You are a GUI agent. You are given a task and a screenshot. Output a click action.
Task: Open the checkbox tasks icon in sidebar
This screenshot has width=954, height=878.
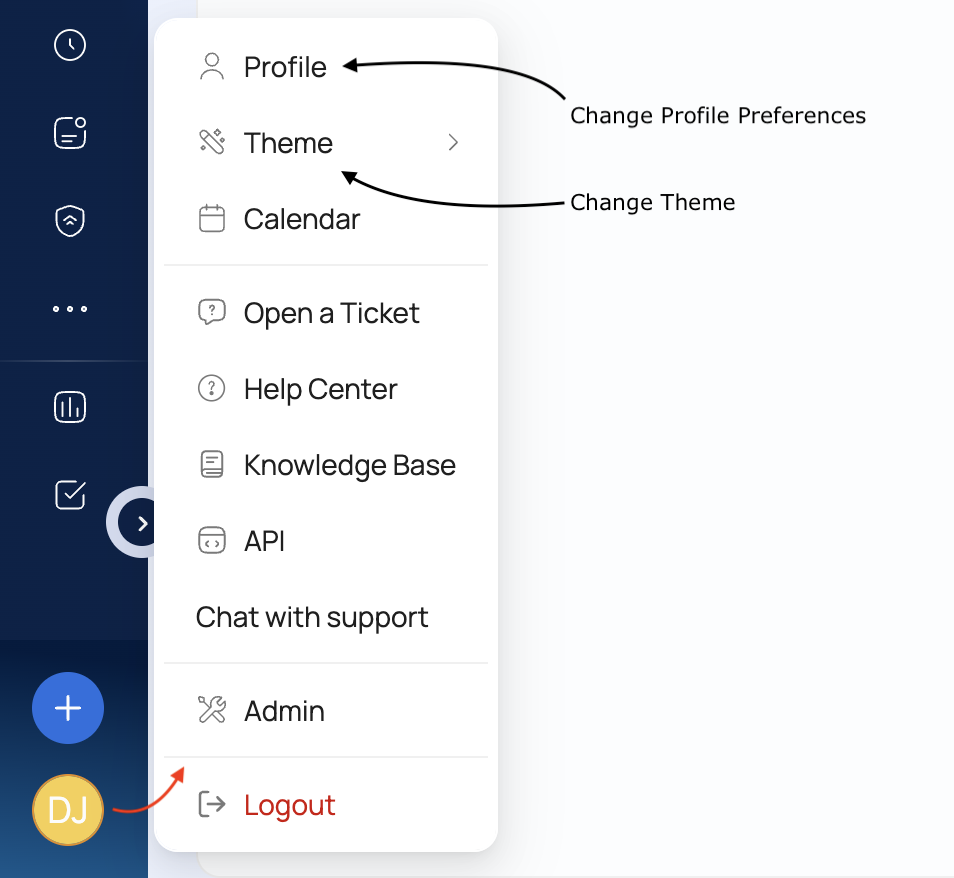[70, 494]
